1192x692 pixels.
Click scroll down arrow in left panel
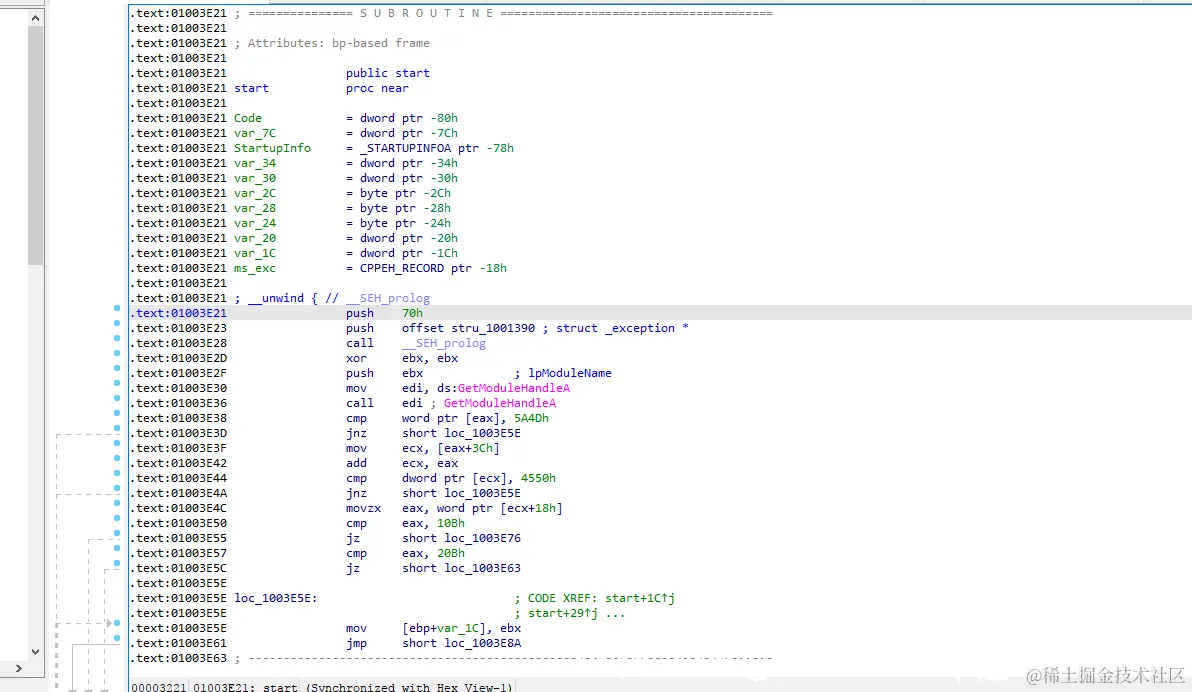click(35, 652)
